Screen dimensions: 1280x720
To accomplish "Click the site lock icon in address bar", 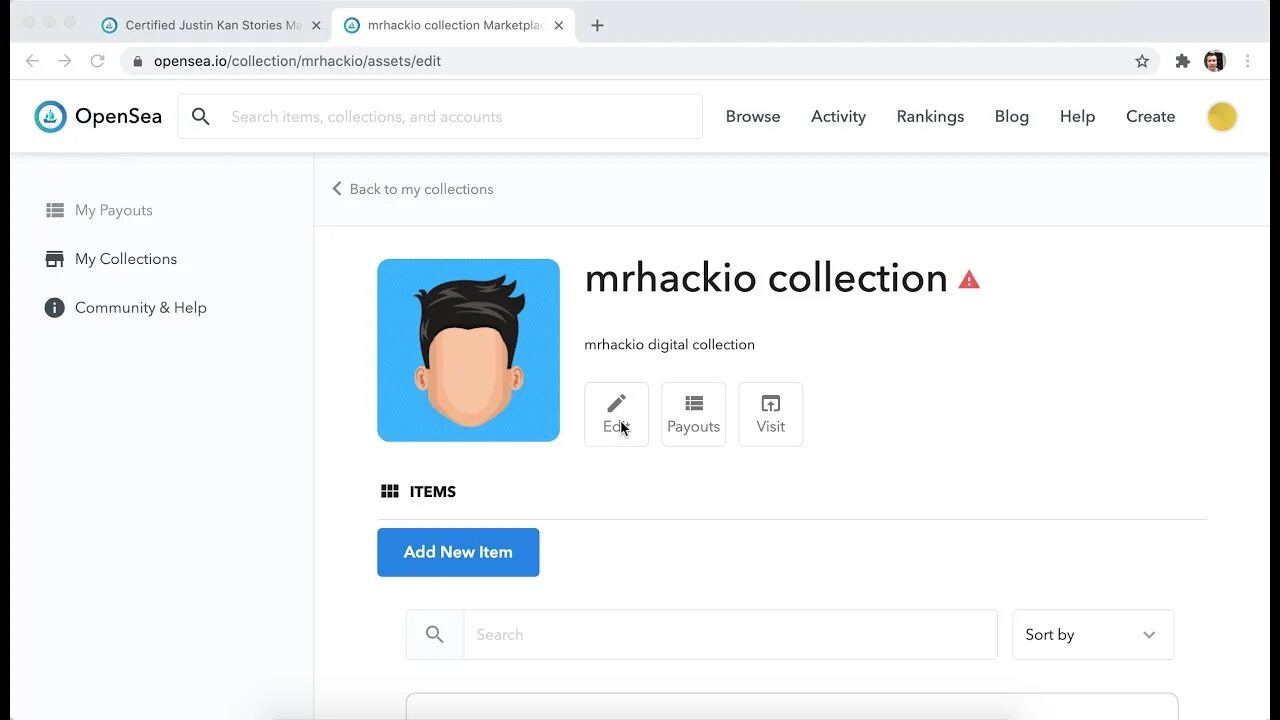I will click(x=138, y=61).
